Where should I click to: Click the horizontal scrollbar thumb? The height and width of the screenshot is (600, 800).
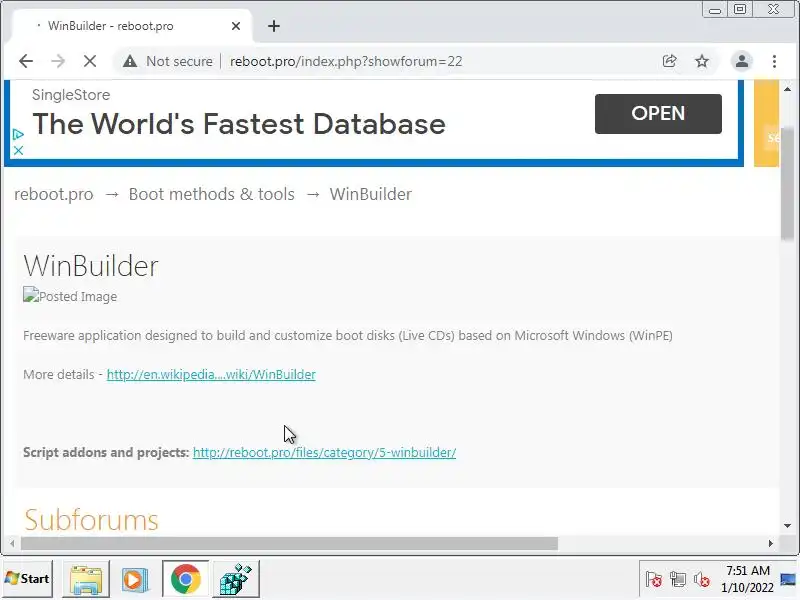(289, 544)
